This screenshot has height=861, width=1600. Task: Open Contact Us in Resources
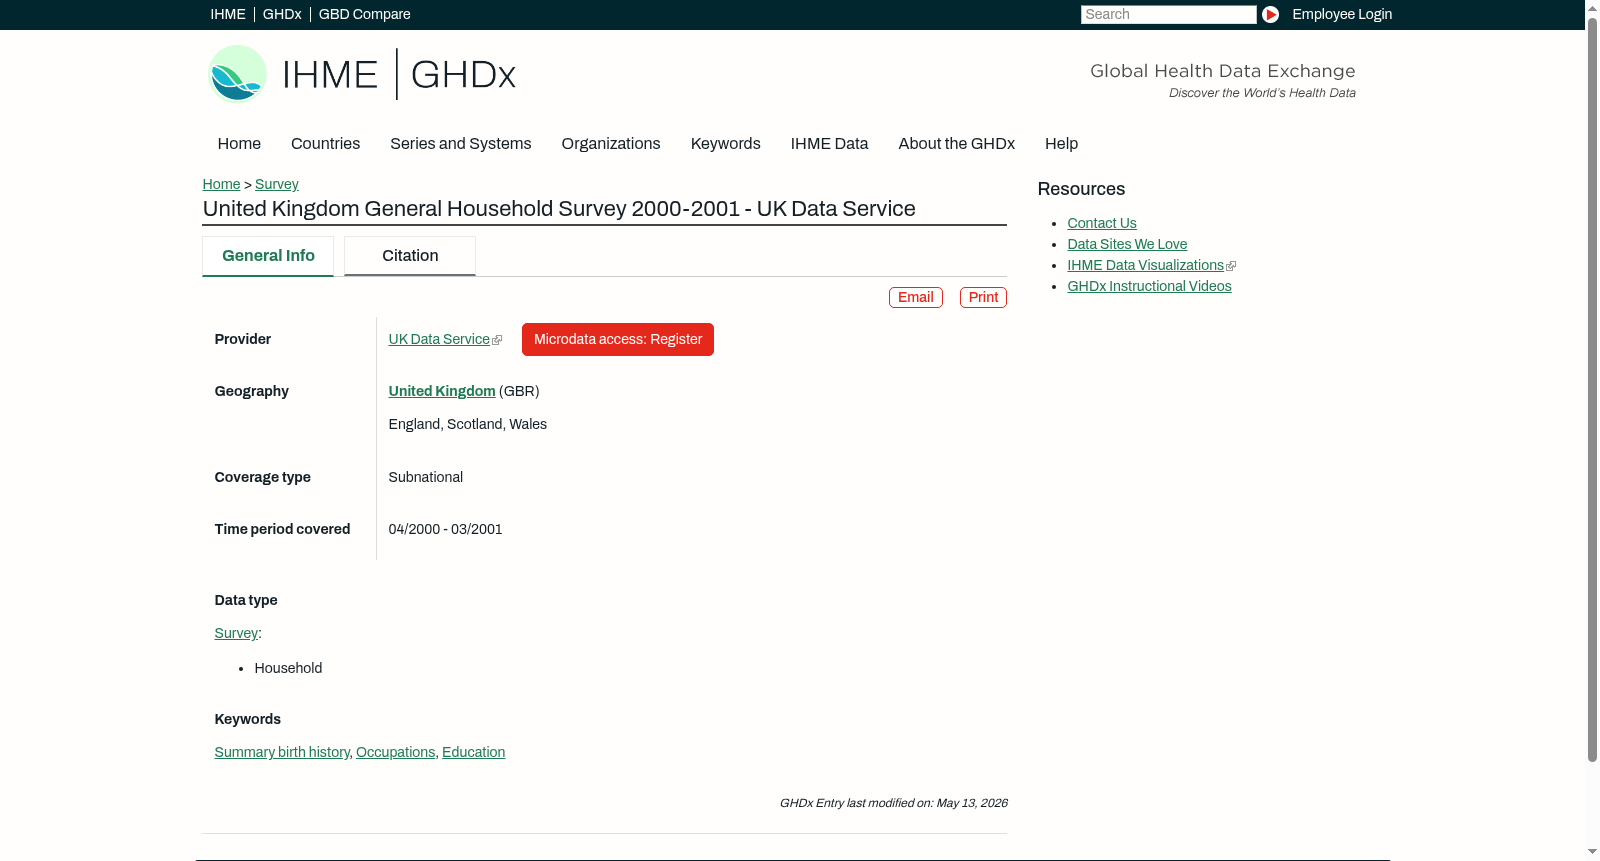pyautogui.click(x=1102, y=223)
